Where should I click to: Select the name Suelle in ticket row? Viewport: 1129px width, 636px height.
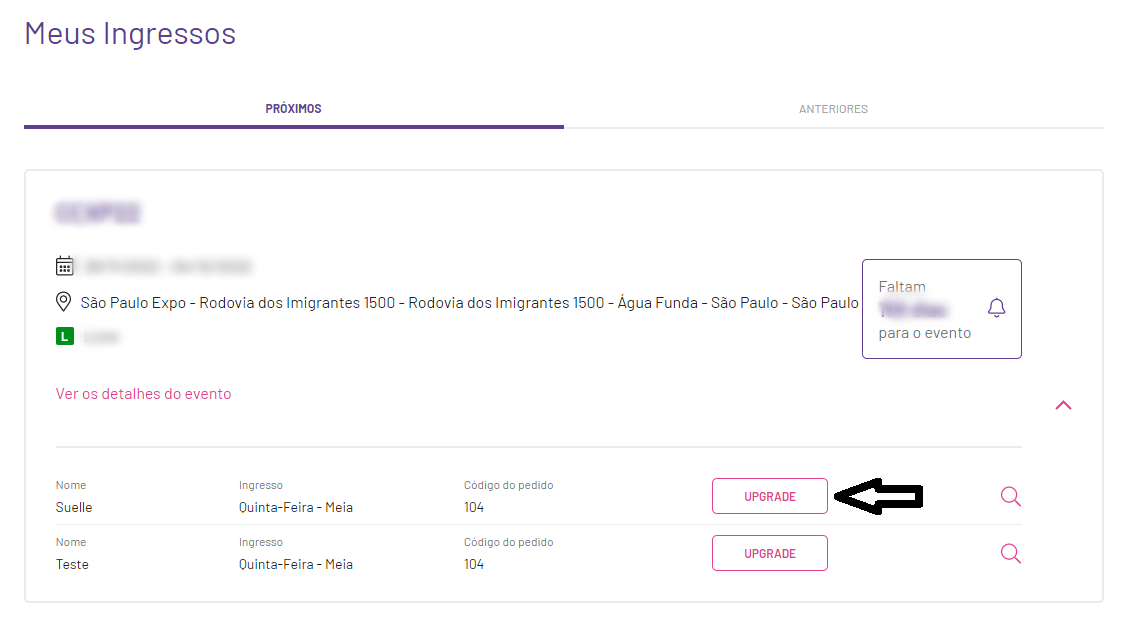tap(74, 507)
